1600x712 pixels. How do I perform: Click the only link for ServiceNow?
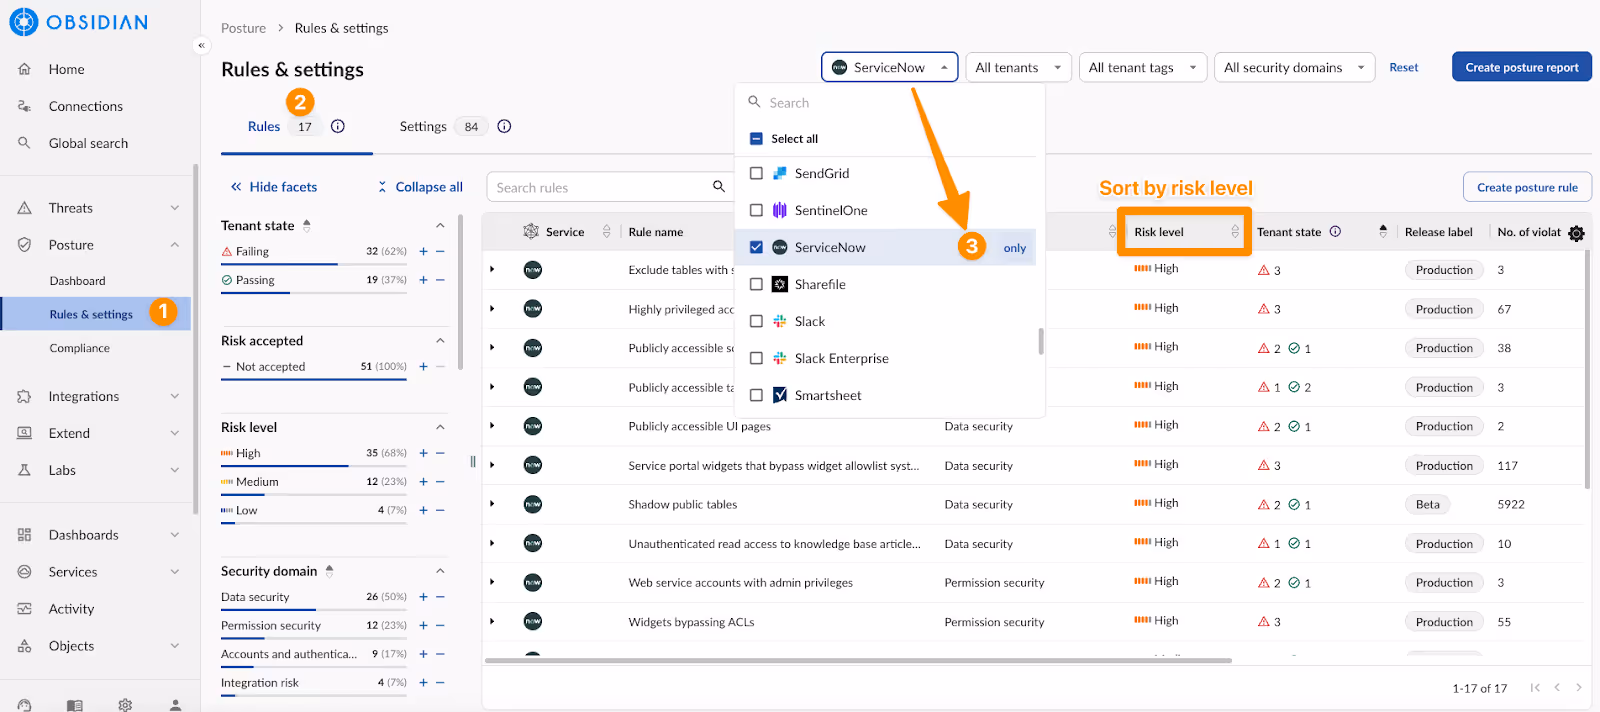(1015, 248)
